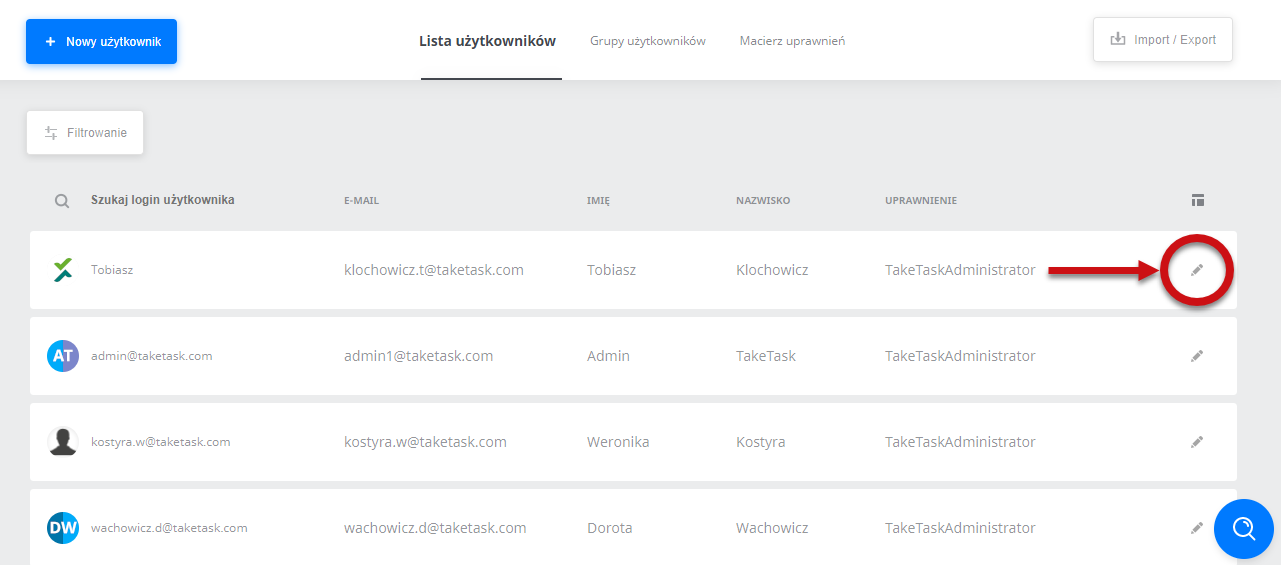Click the search magnifier icon in header row
Screen dimensions: 1281x565
coord(62,201)
